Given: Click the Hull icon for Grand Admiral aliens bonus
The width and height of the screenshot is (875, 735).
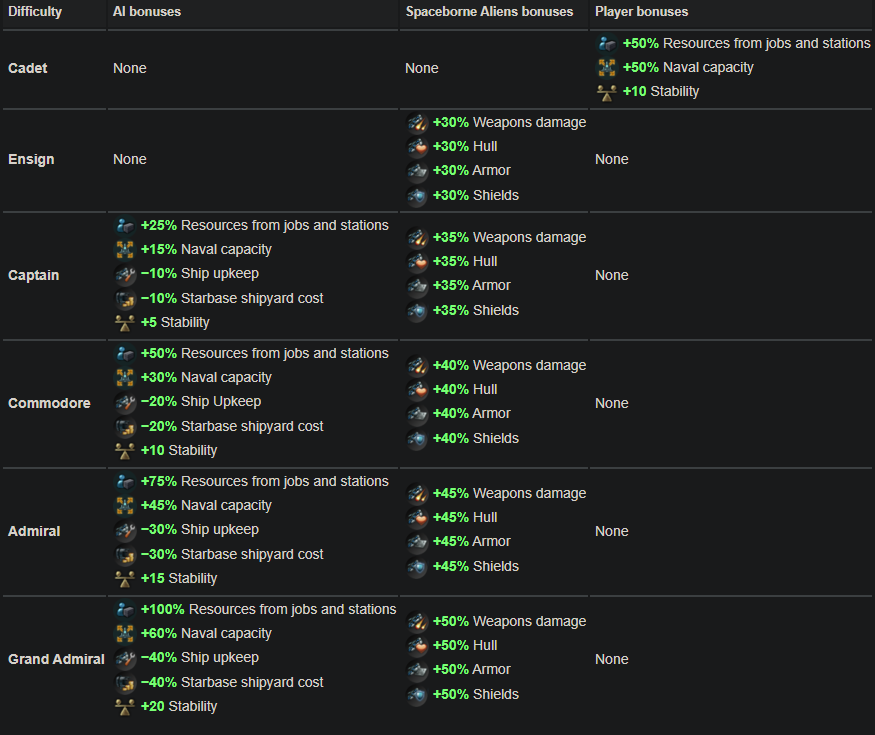Looking at the screenshot, I should click(x=415, y=645).
